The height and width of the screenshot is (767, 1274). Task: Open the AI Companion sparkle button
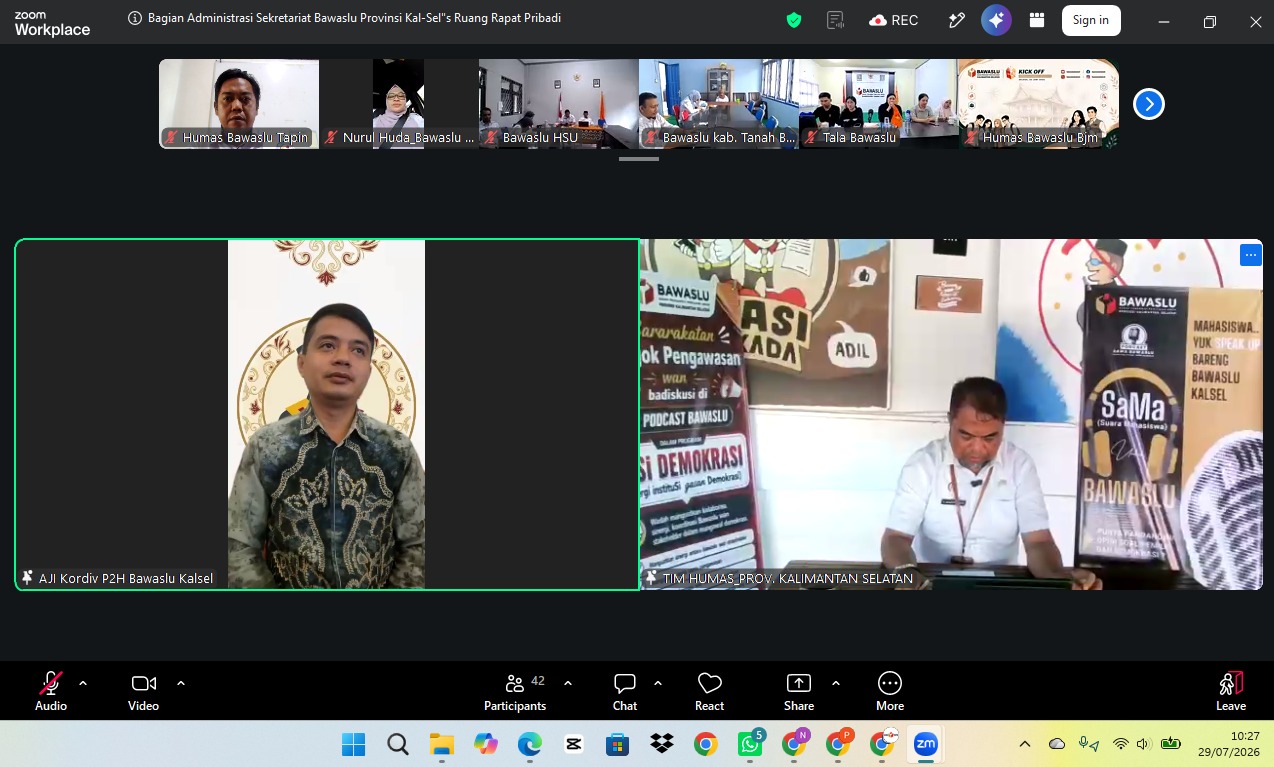996,20
